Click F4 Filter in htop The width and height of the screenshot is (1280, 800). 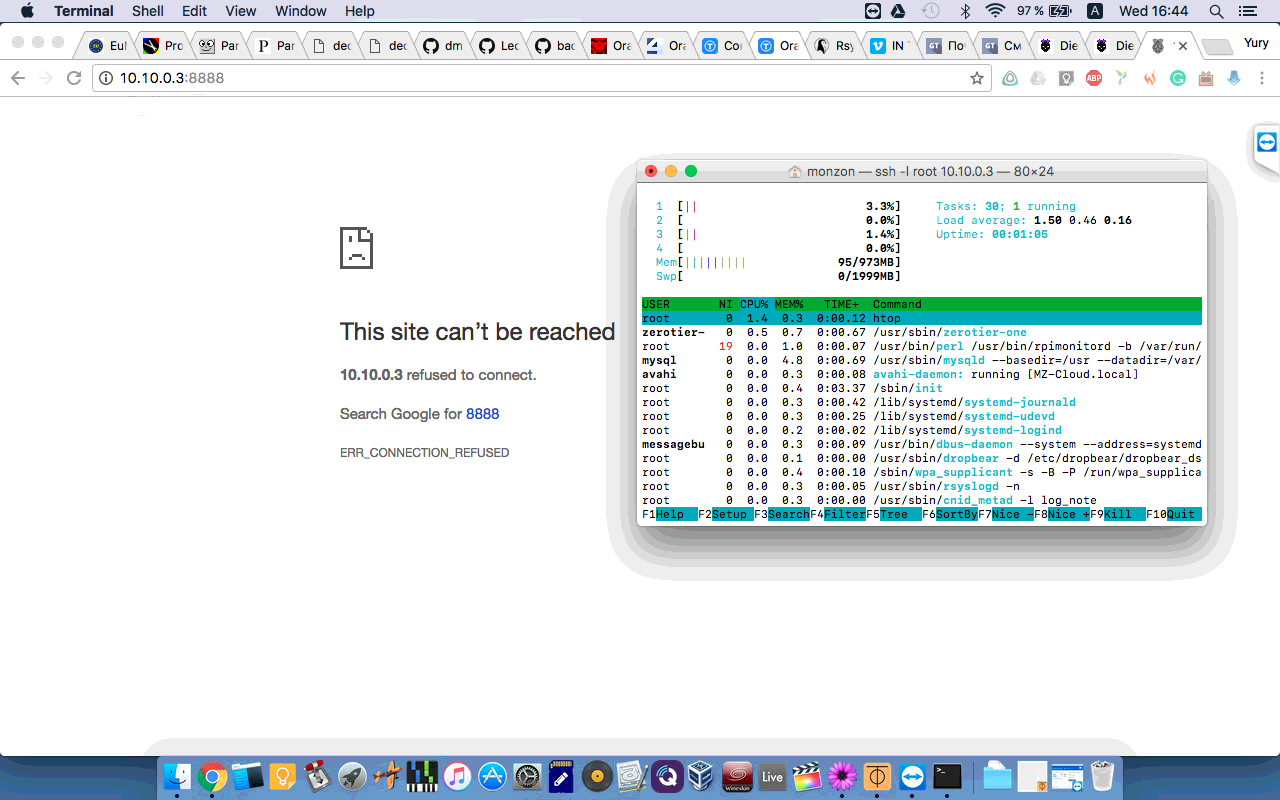[838, 514]
